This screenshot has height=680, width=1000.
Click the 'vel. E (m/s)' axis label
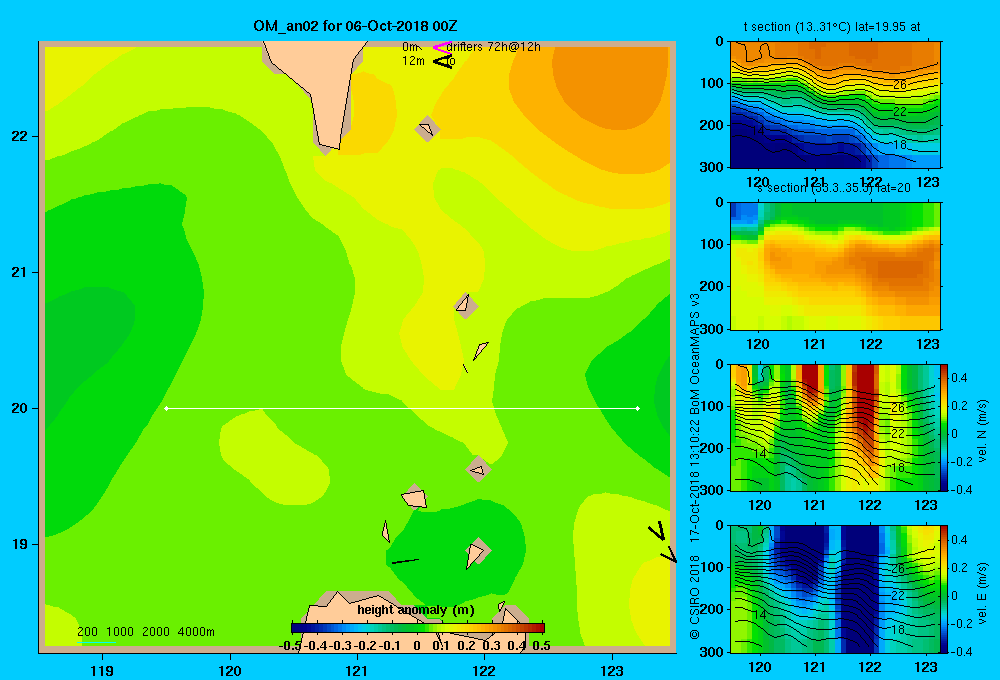tap(982, 593)
